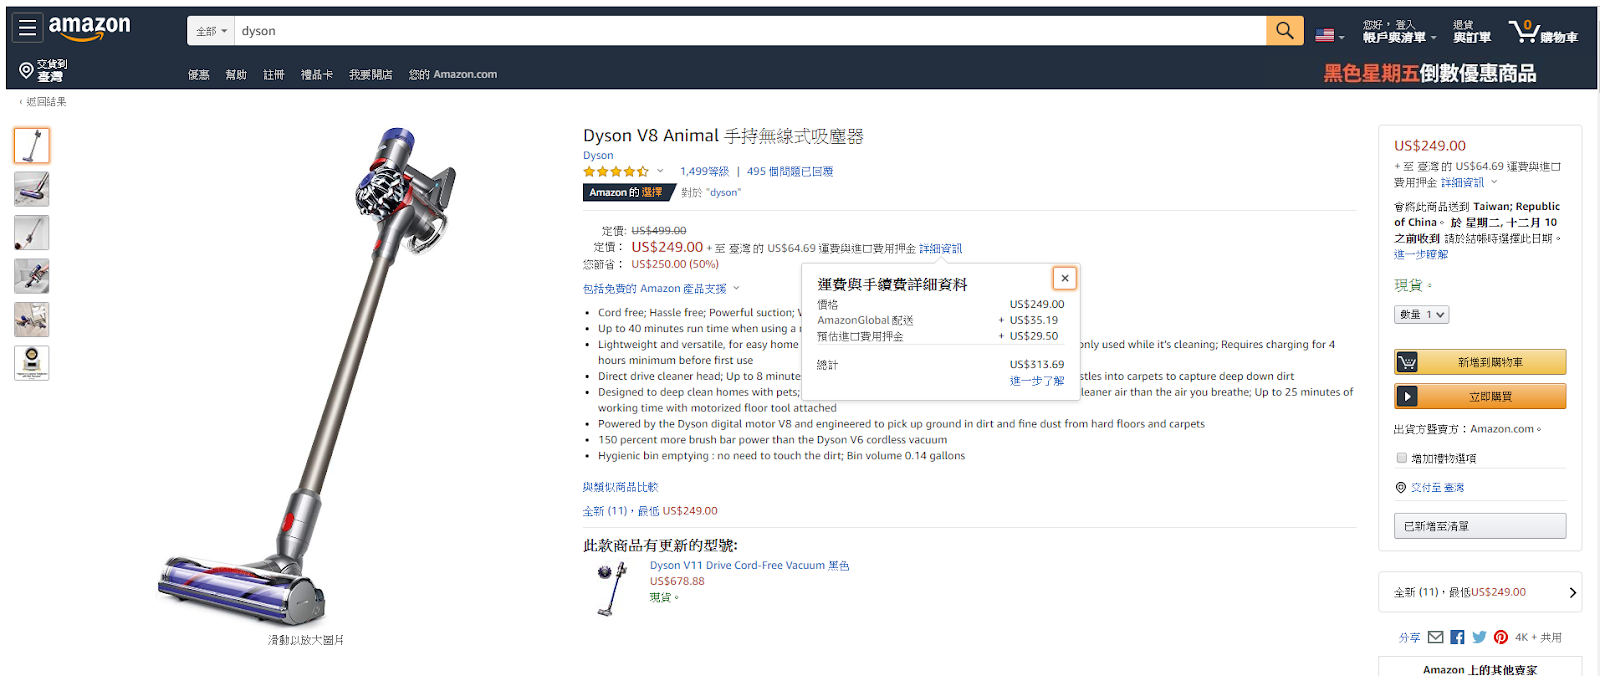Expand free Amazon product support details
The height and width of the screenshot is (676, 1600).
(661, 289)
